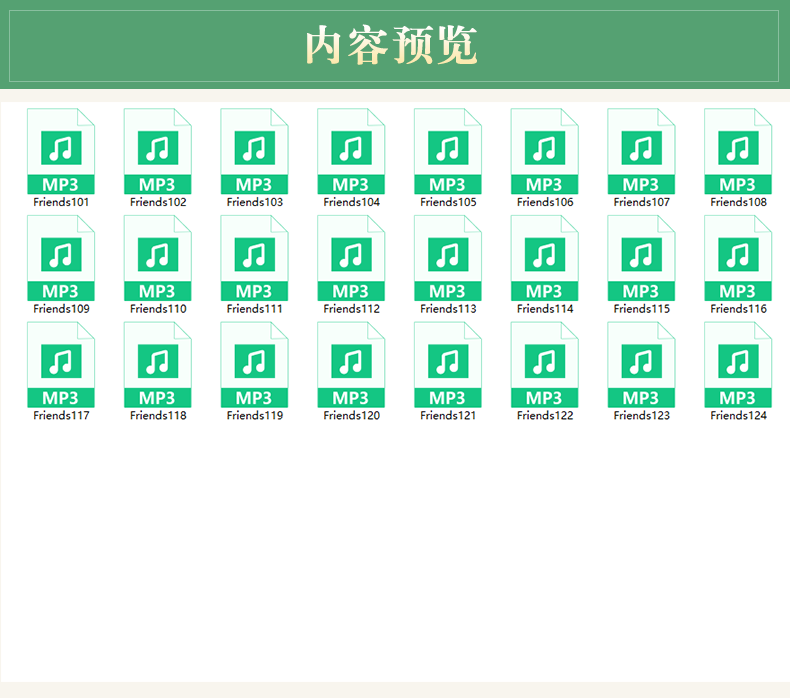Click the Friends124 music file icon
Viewport: 790px width, 698px height.
(x=738, y=365)
